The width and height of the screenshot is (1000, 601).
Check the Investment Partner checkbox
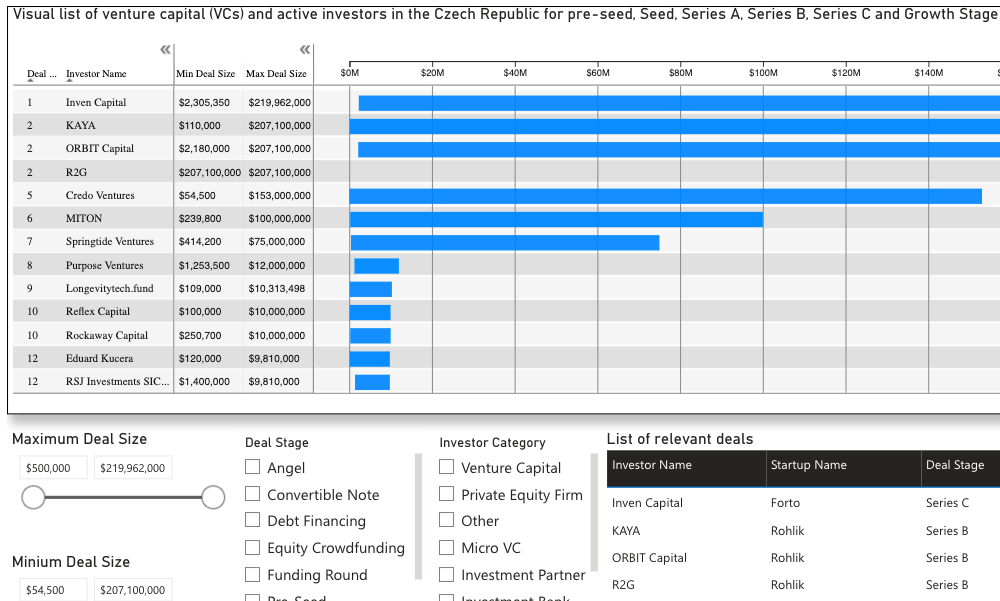point(446,574)
